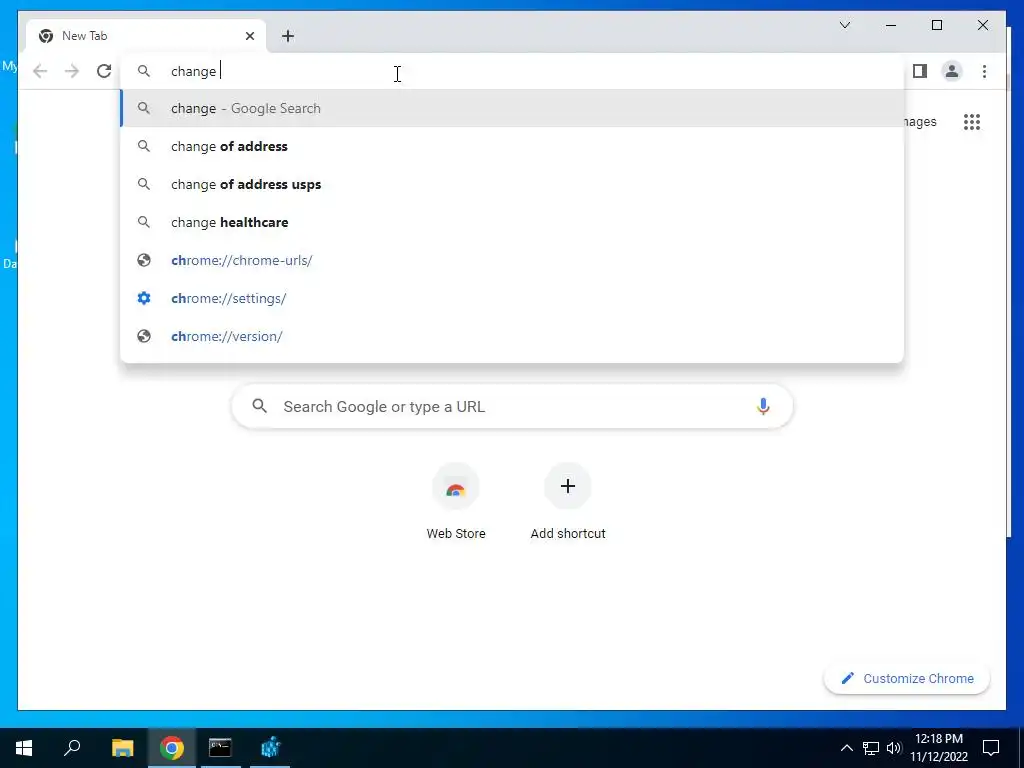Screen dimensions: 1024x768
Task: Open Windows taskbar search
Action: pos(72,747)
